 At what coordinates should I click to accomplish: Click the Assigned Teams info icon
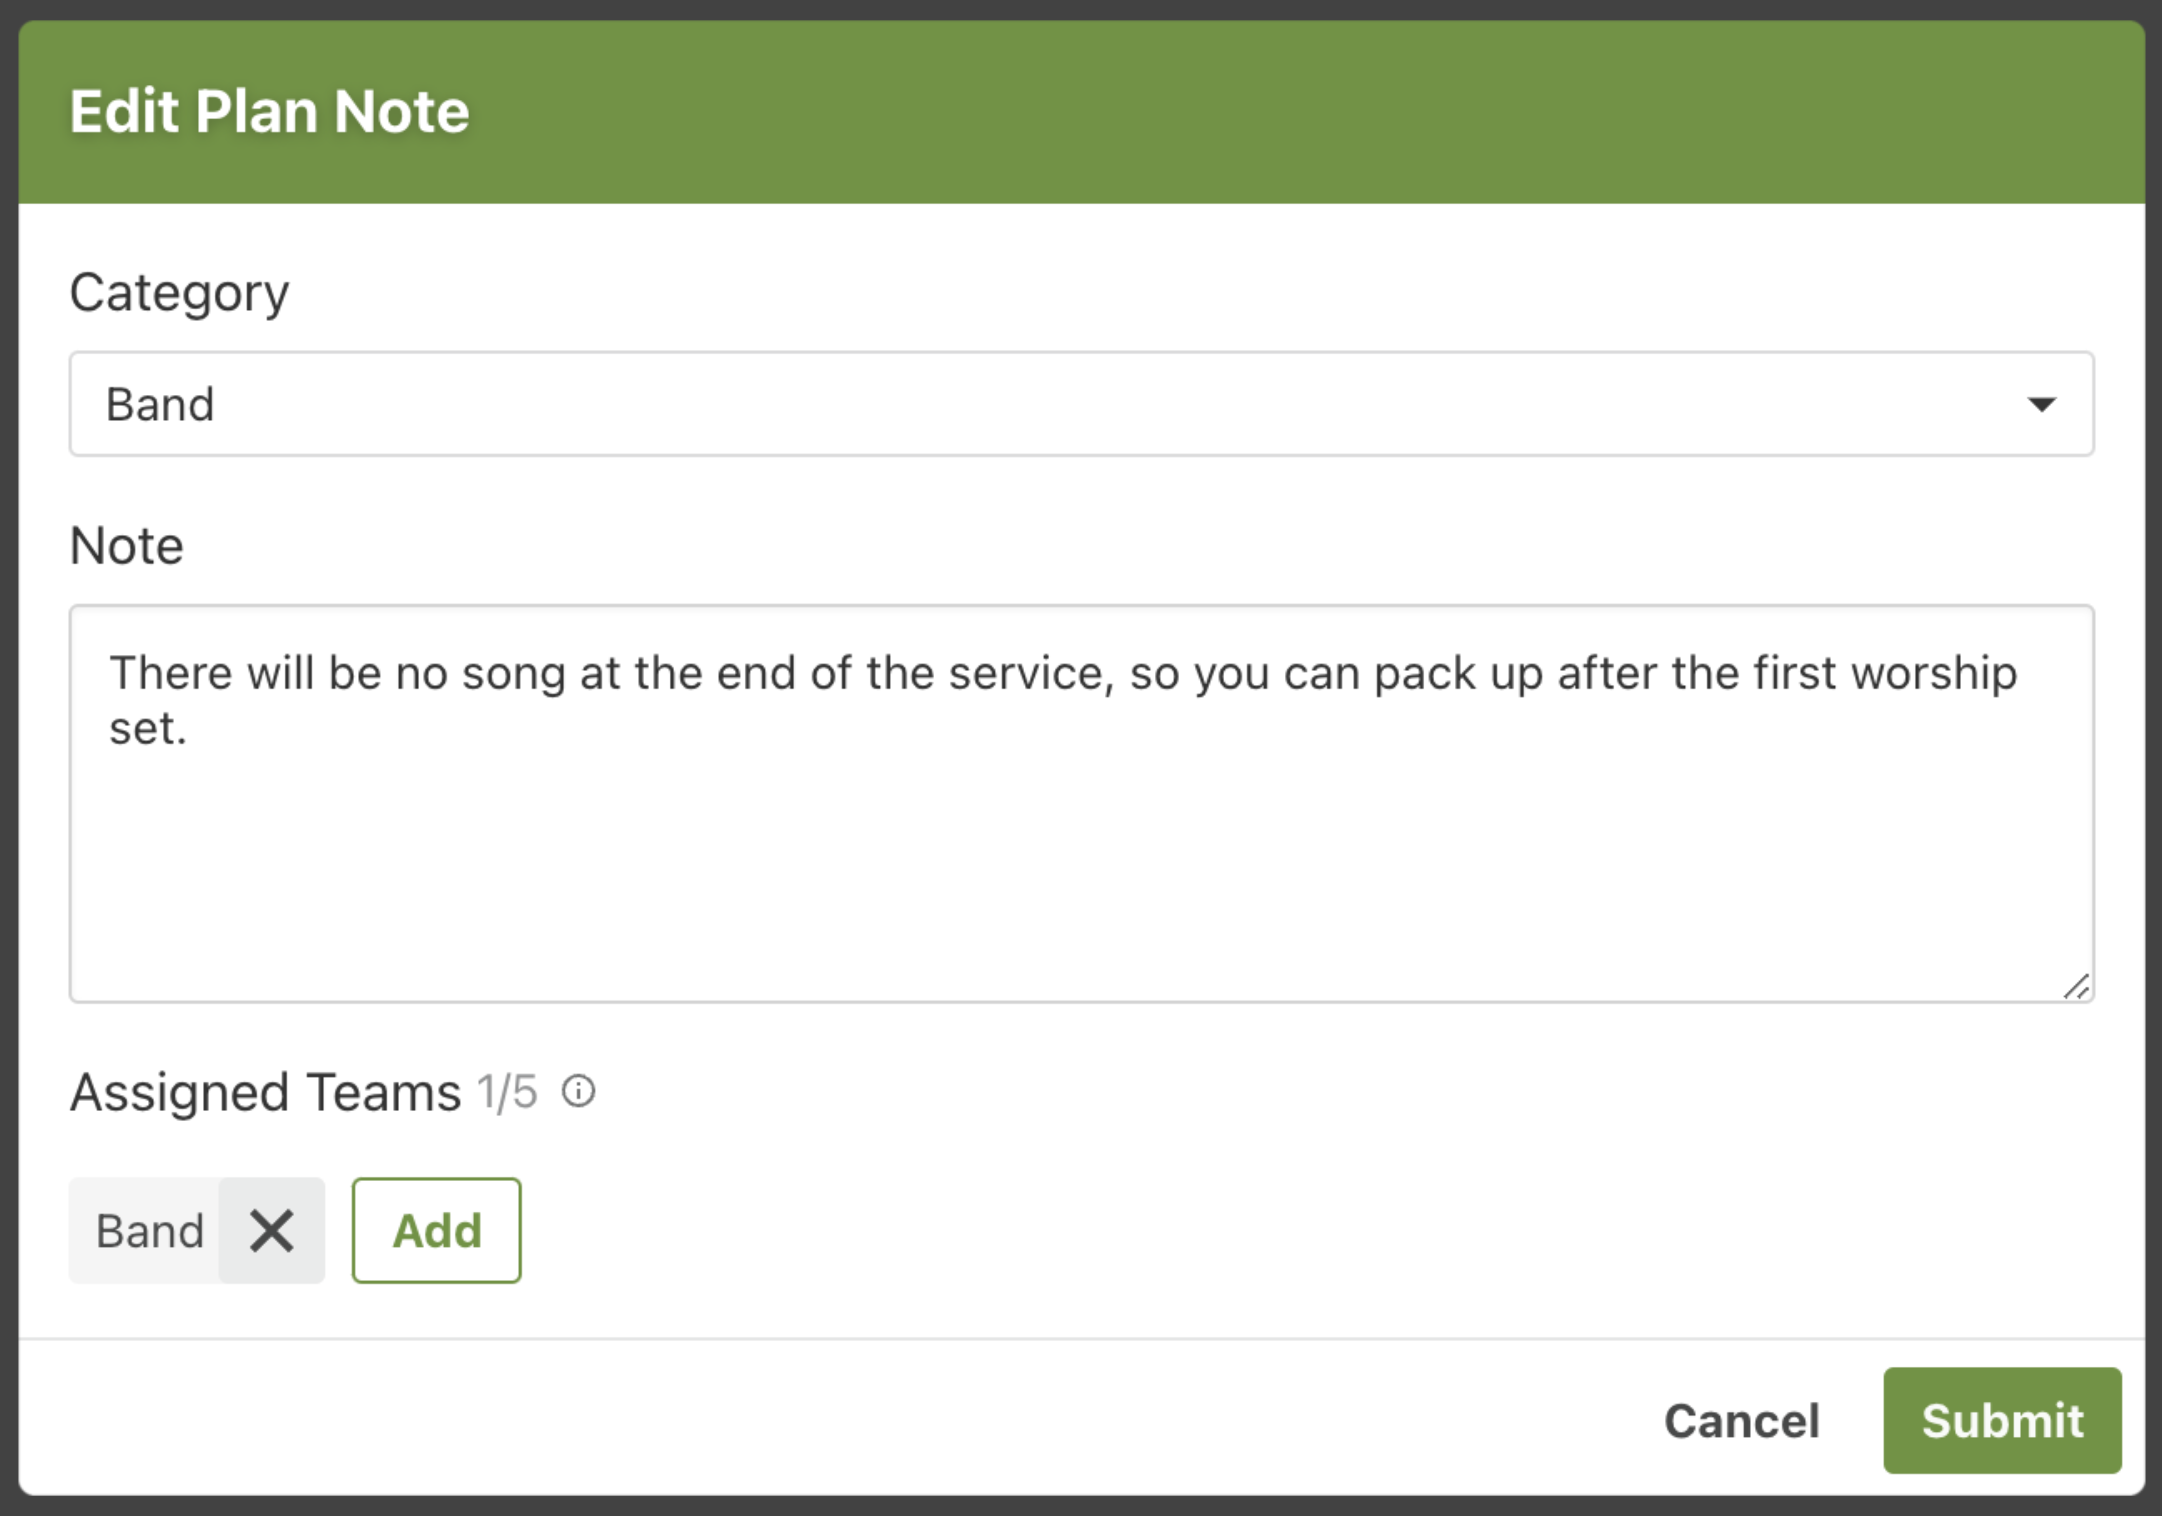pos(579,1091)
